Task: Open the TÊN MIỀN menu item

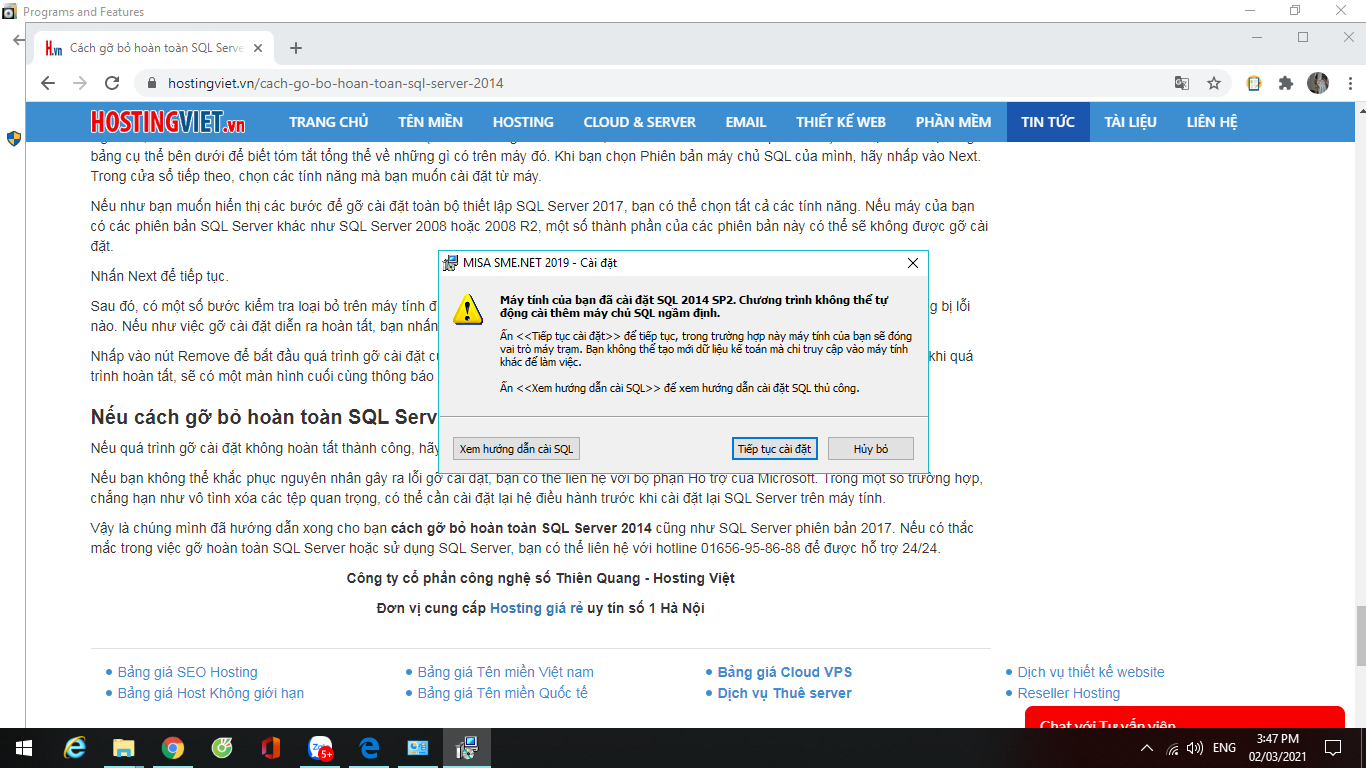Action: [431, 122]
